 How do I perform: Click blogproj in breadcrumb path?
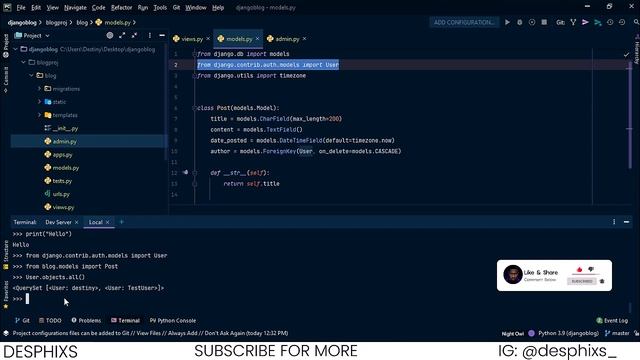(56, 22)
